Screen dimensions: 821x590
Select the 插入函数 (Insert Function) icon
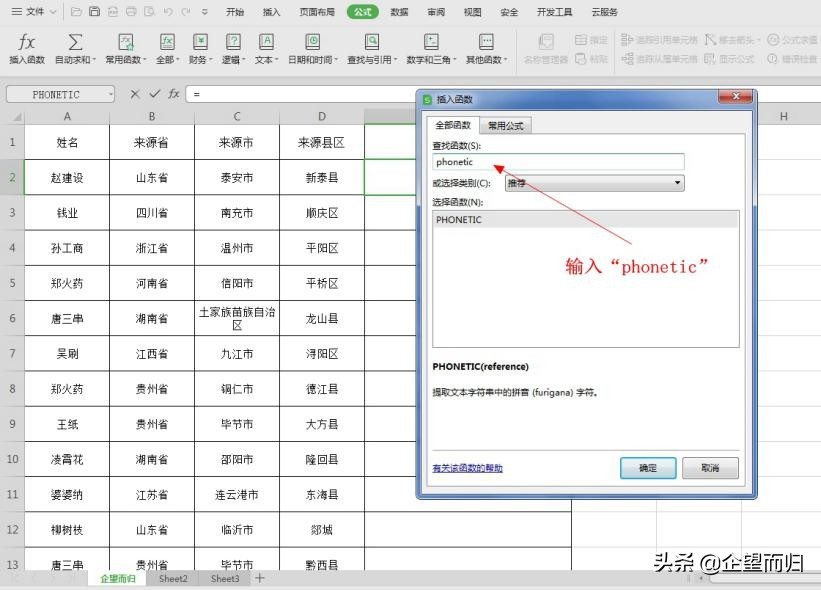(x=26, y=50)
